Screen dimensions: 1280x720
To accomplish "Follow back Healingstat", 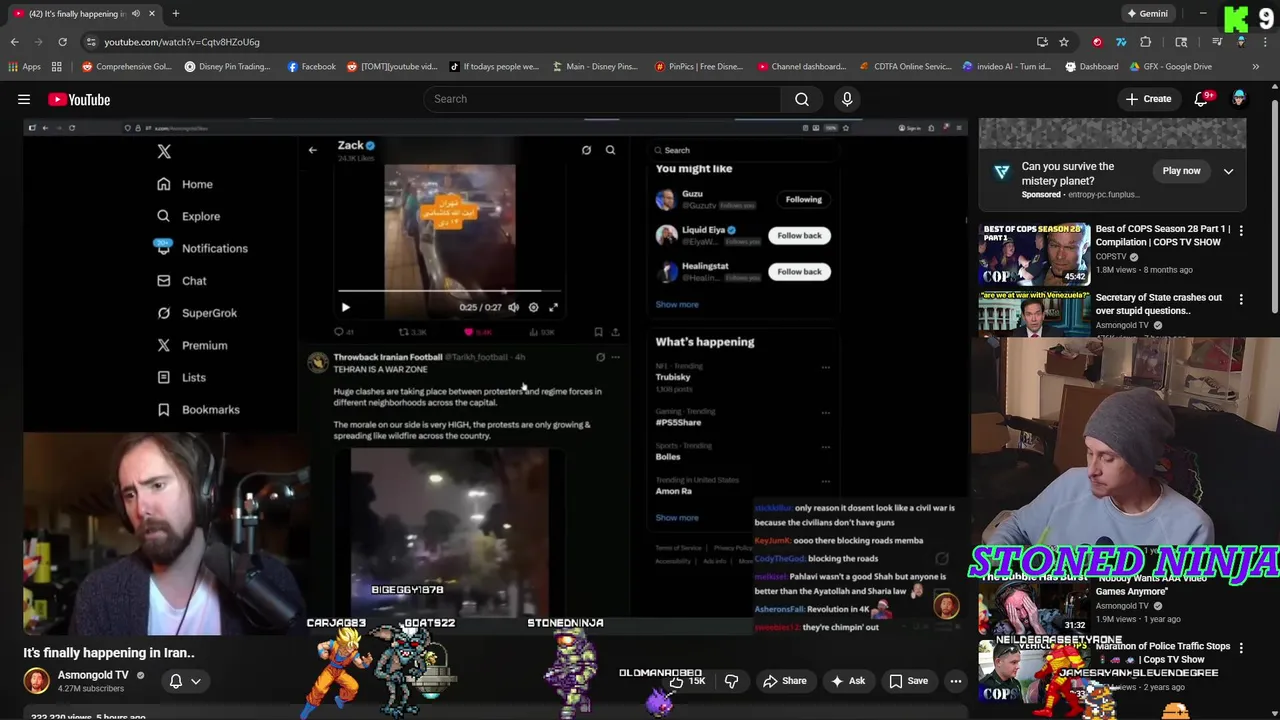I will click(799, 271).
